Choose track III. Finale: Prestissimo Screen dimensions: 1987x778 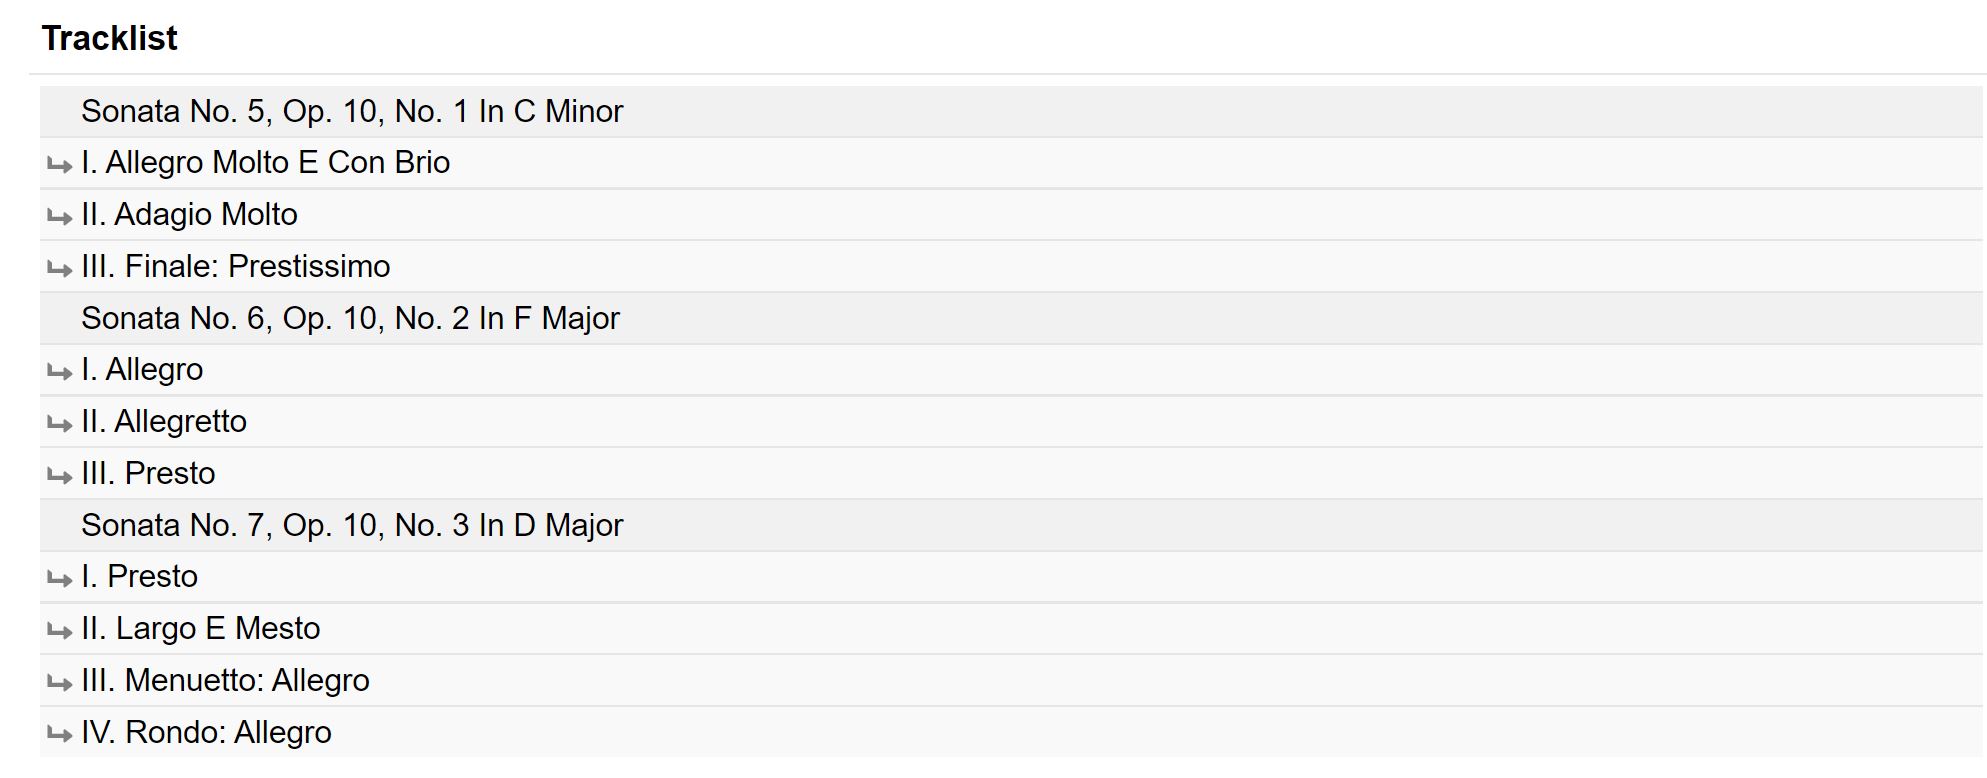click(235, 266)
